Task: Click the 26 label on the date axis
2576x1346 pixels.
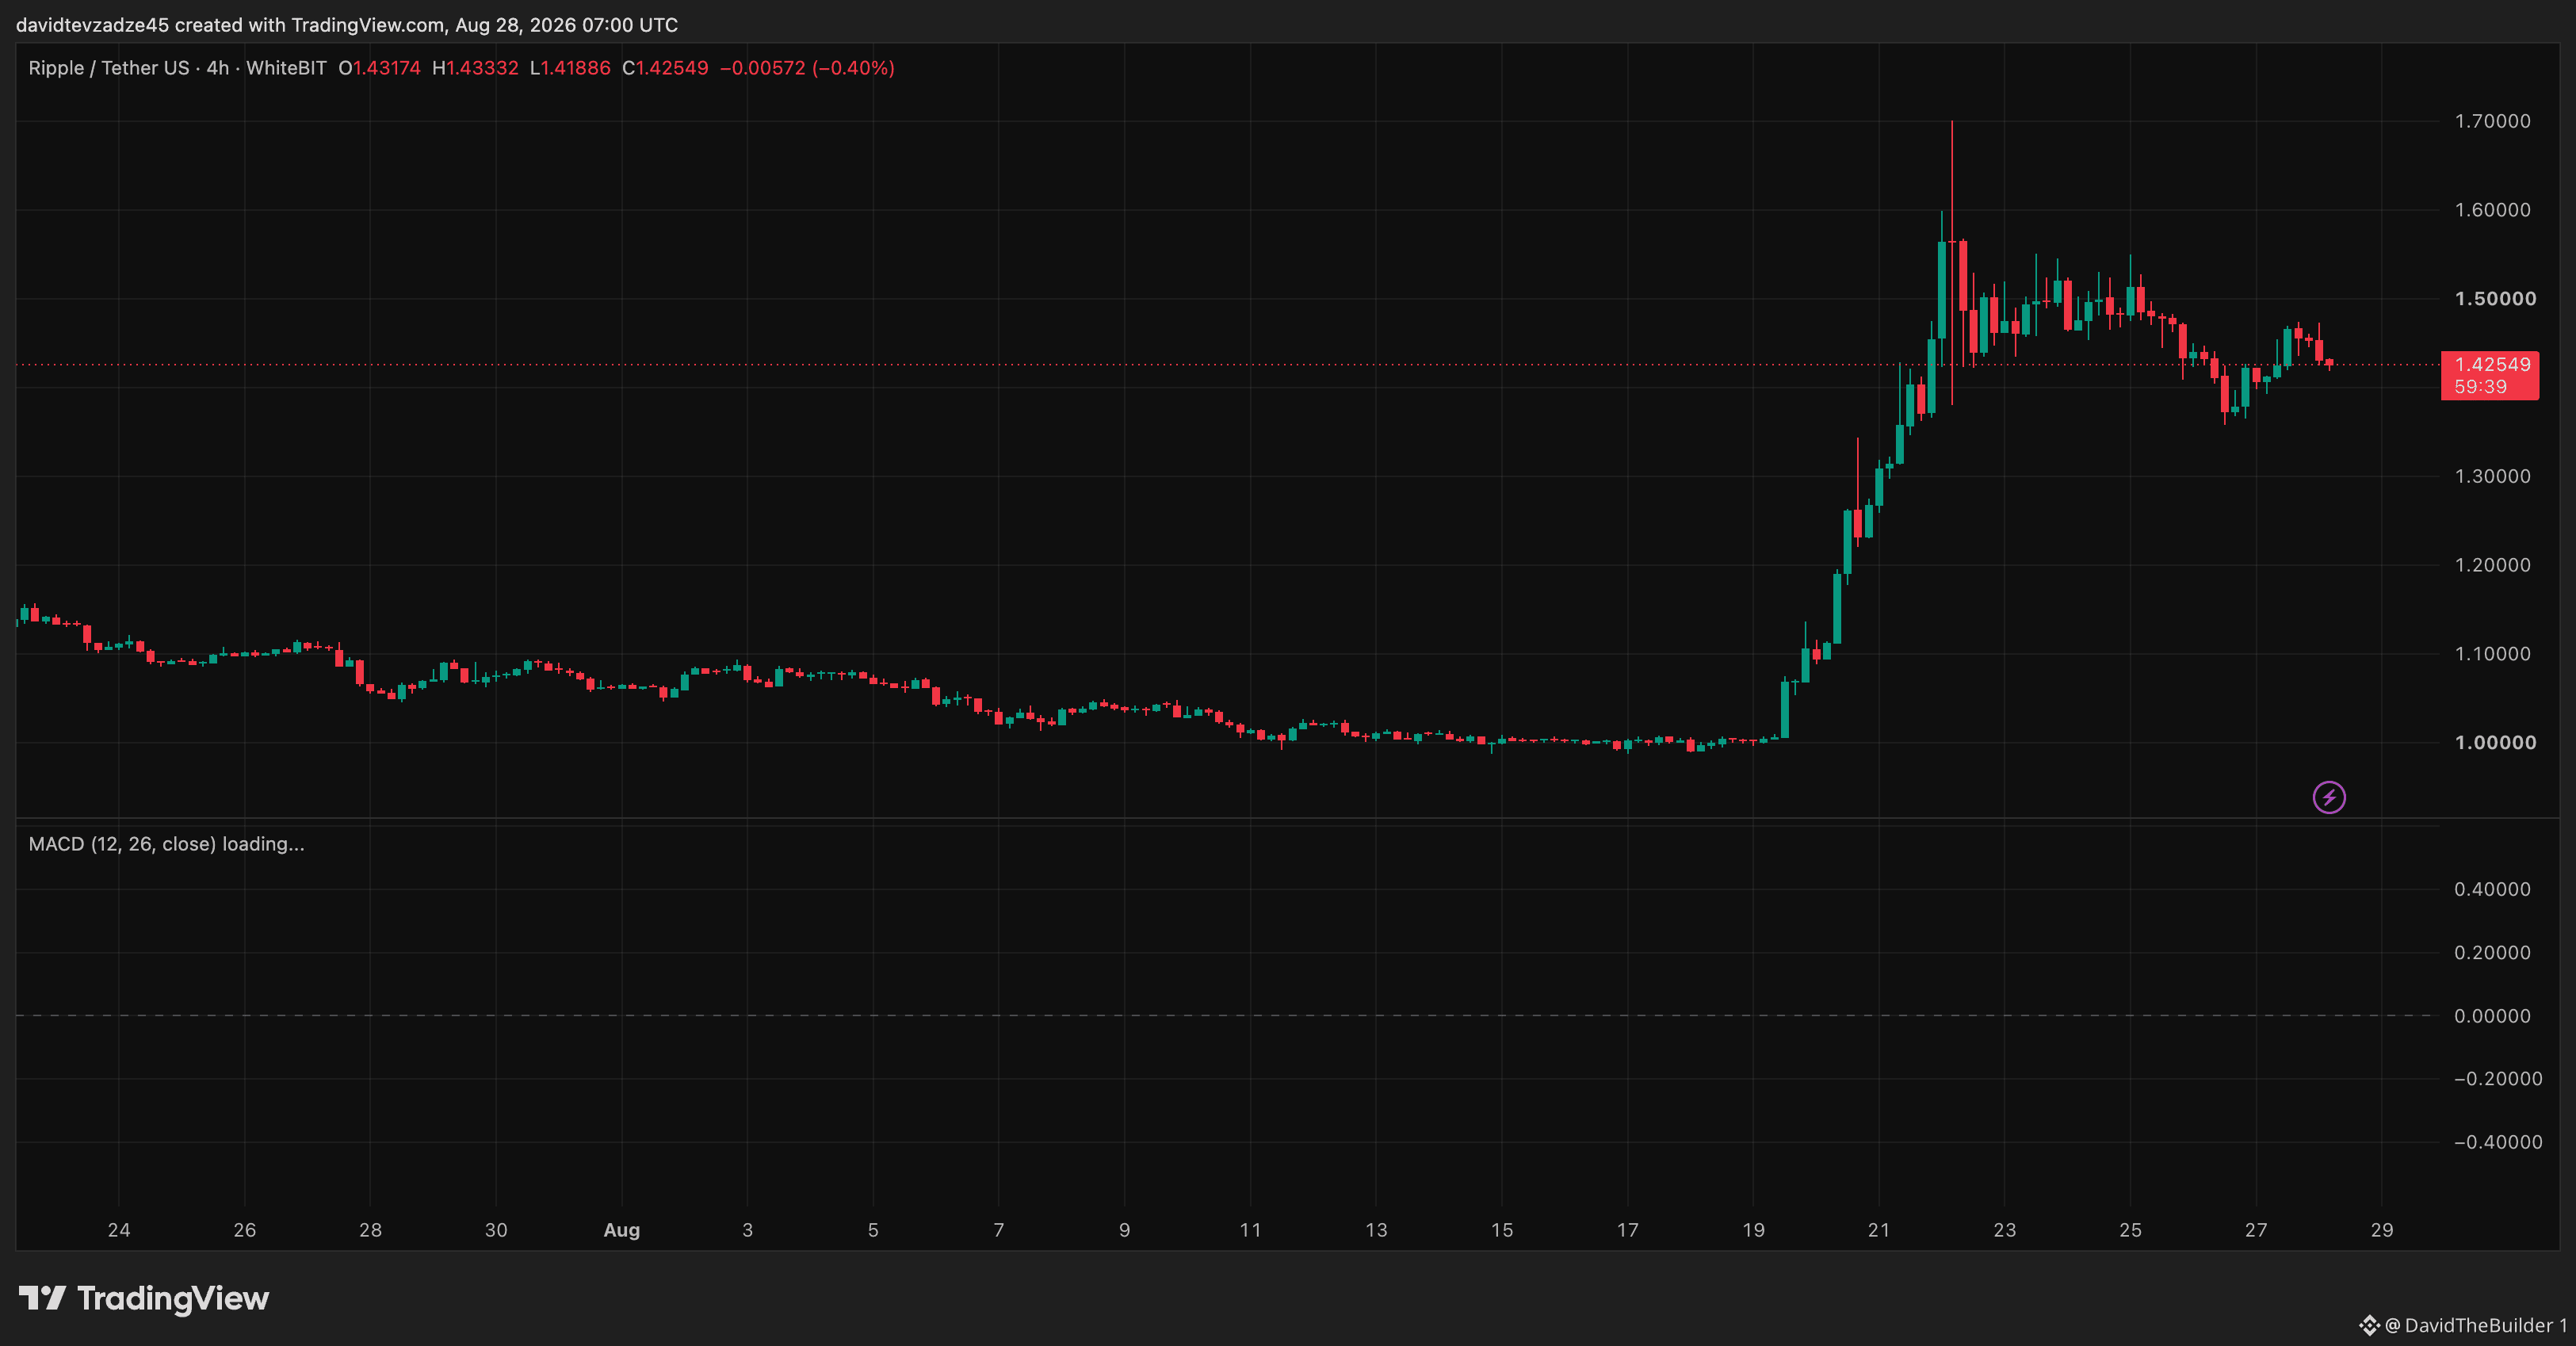Action: click(x=245, y=1230)
